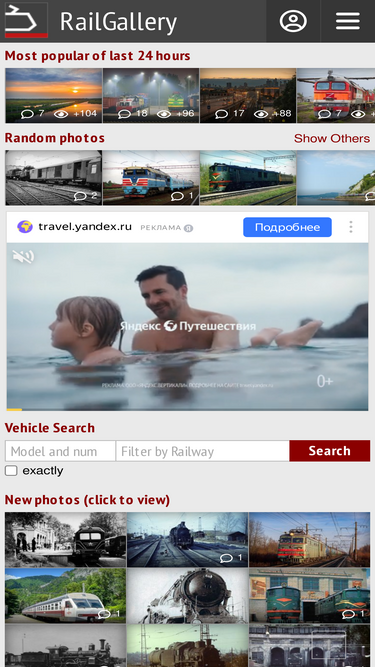
Task: Click 'Vehicle Search' heading
Action: coord(50,428)
